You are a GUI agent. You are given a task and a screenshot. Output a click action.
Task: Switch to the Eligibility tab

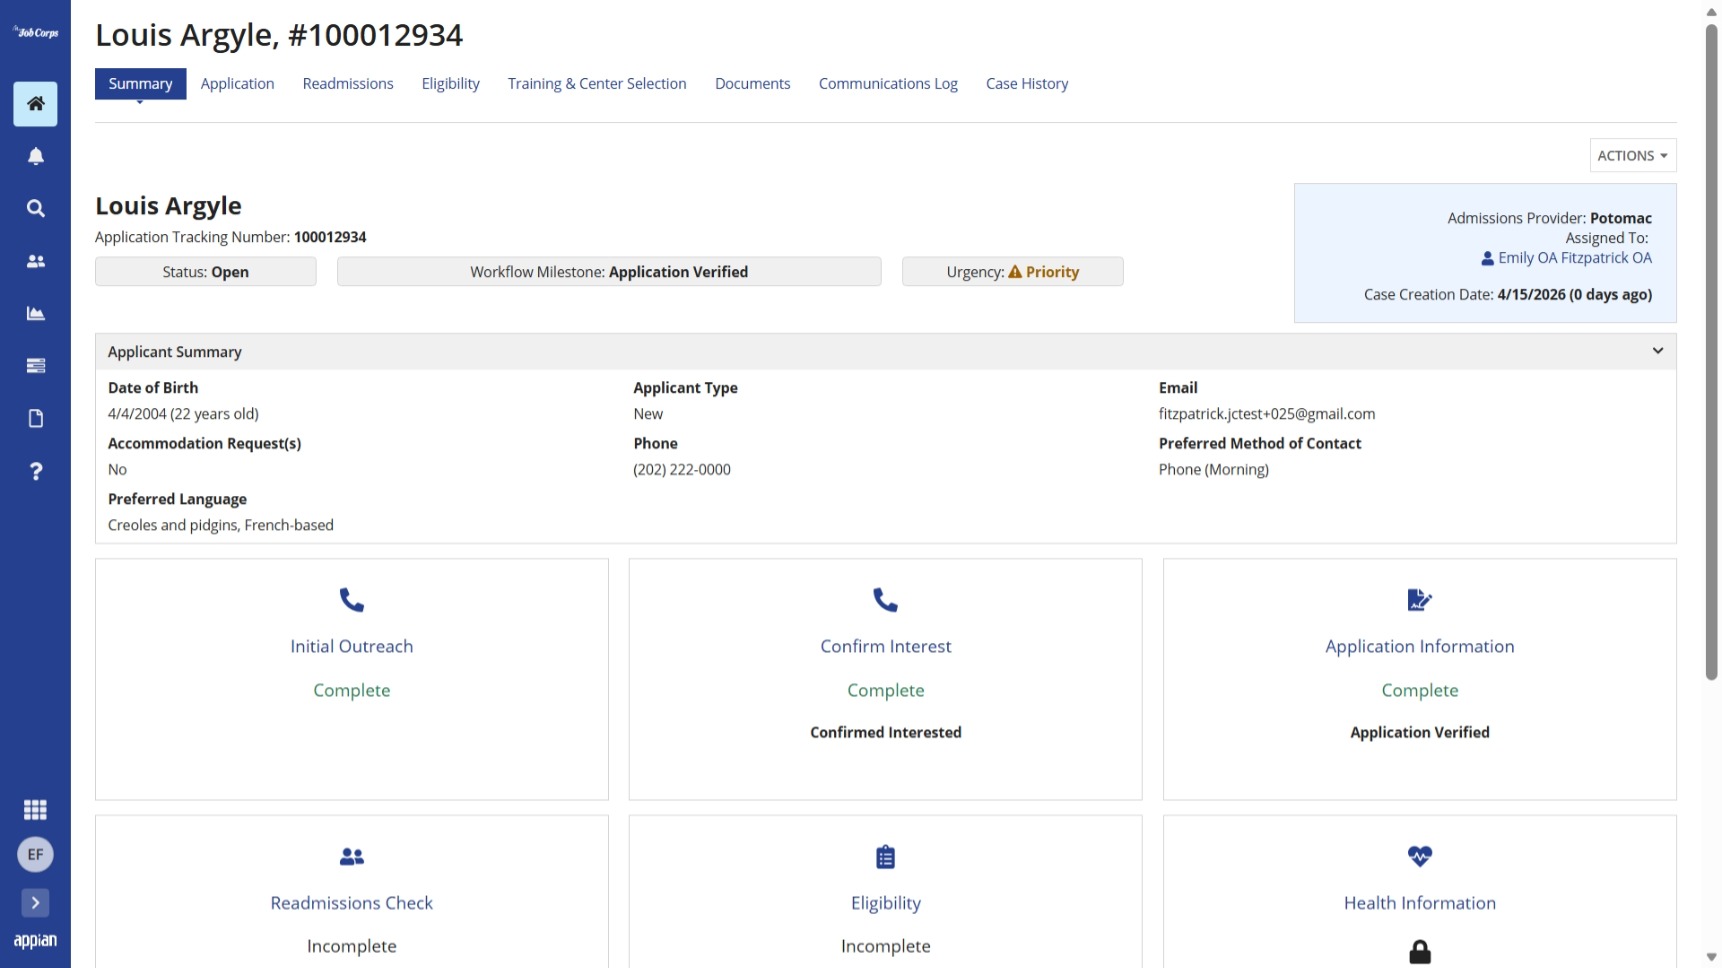(450, 84)
